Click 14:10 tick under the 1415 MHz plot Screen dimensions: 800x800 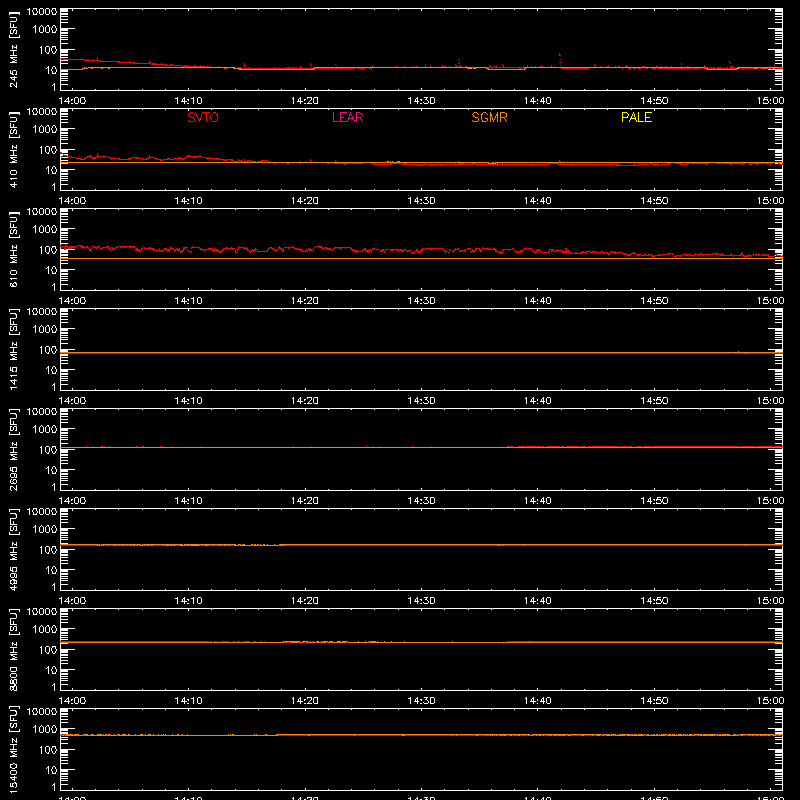point(188,401)
